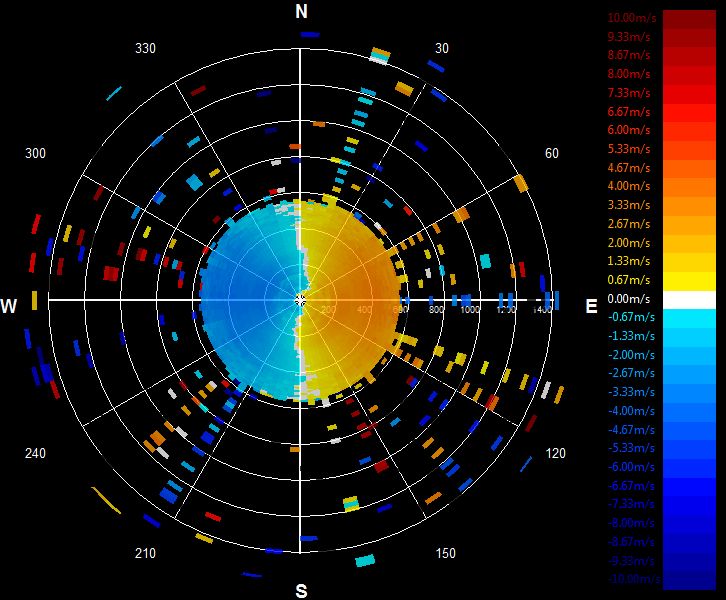Screen dimensions: 726x600
Task: Select the 120 degree azimuth label
Action: coord(555,453)
